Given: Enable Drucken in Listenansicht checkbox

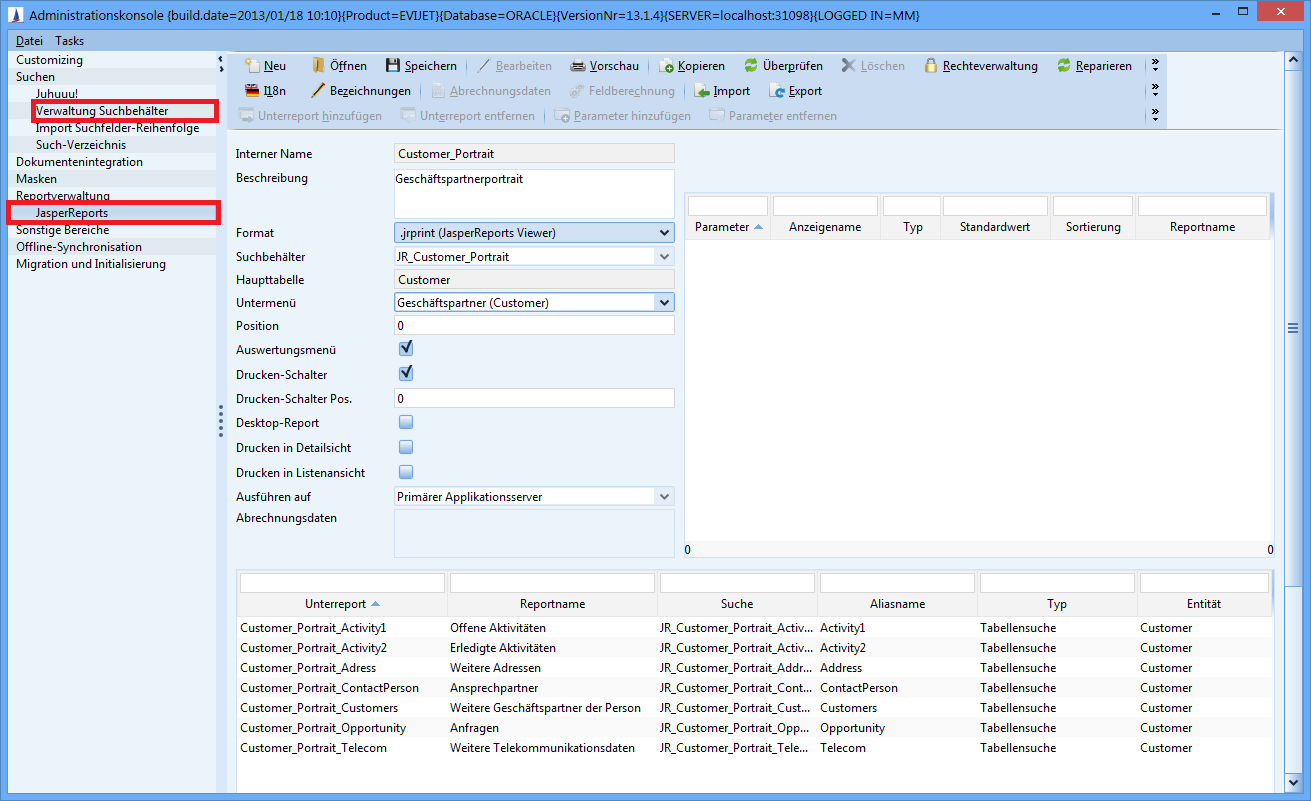Looking at the screenshot, I should (406, 472).
